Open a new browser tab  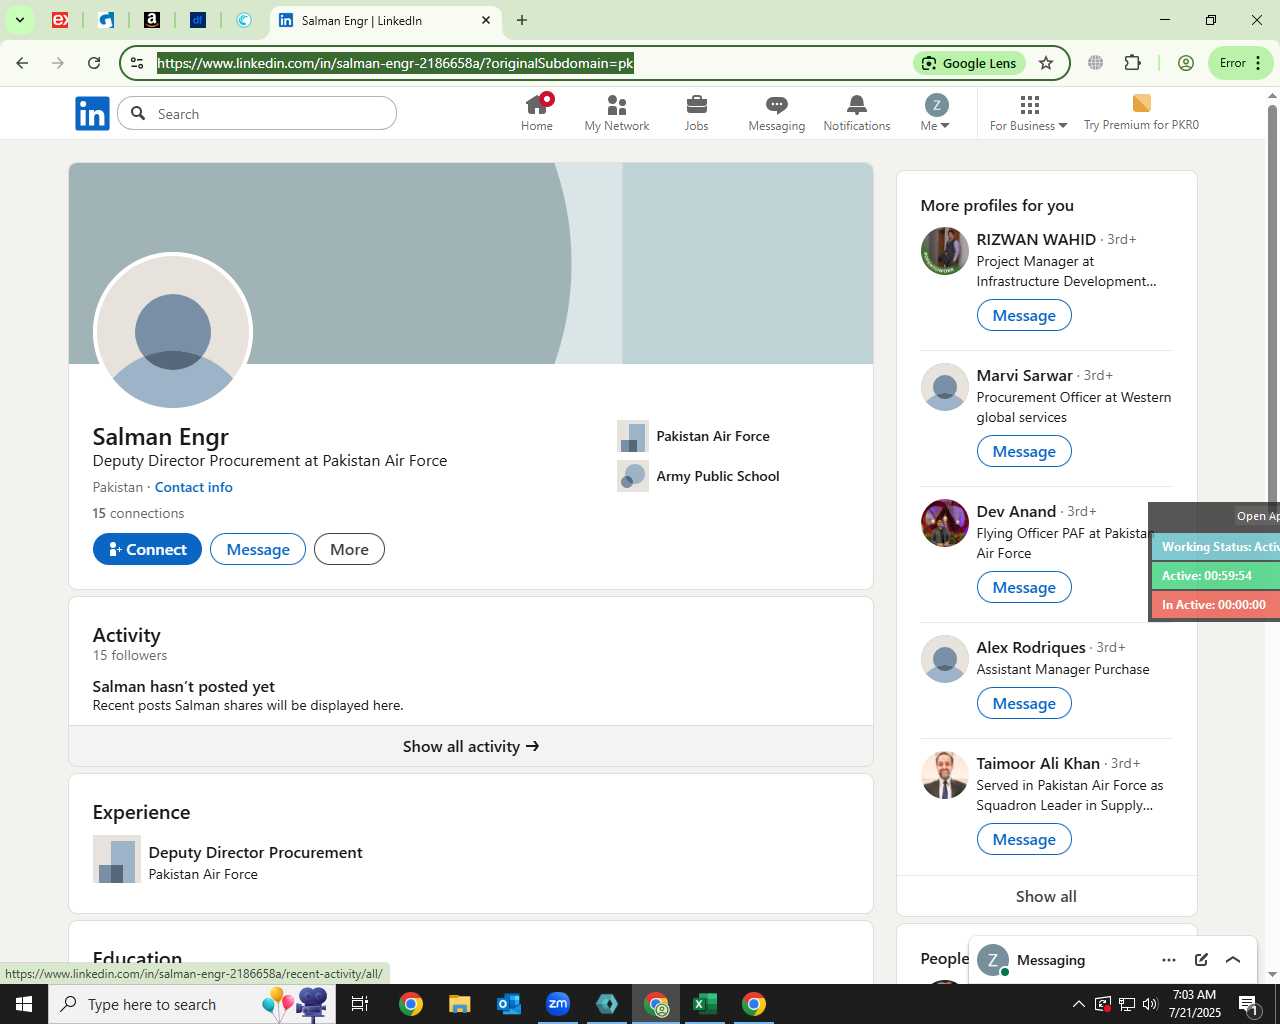click(x=521, y=20)
